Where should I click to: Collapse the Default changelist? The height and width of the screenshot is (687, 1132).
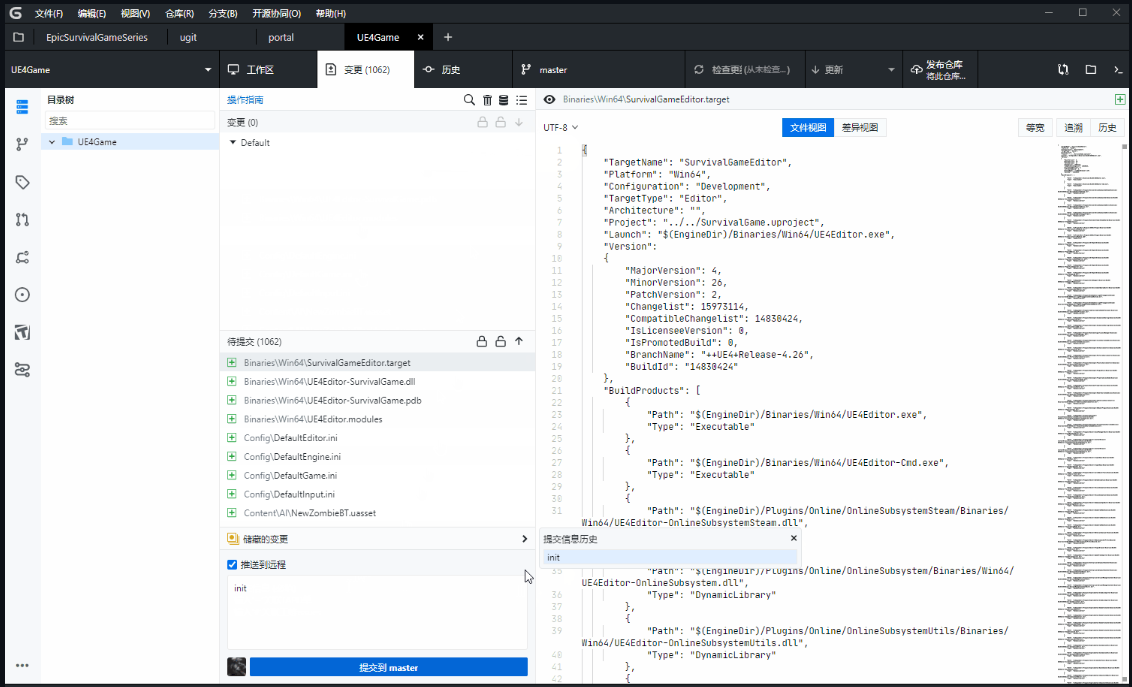click(232, 142)
